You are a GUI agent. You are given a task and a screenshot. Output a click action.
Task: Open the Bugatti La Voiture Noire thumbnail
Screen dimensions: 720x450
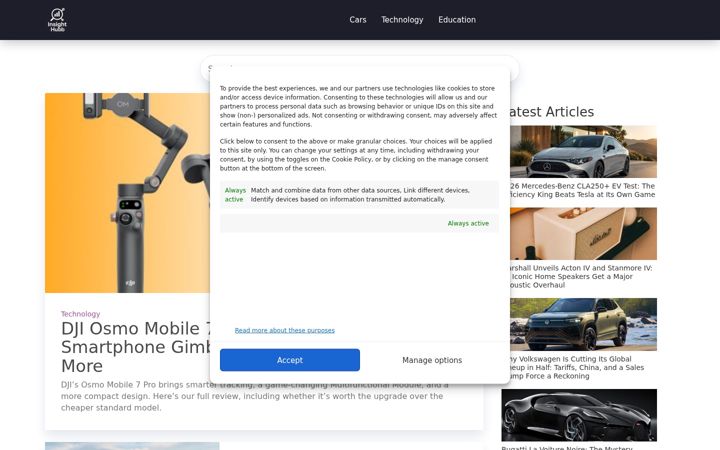(579, 415)
